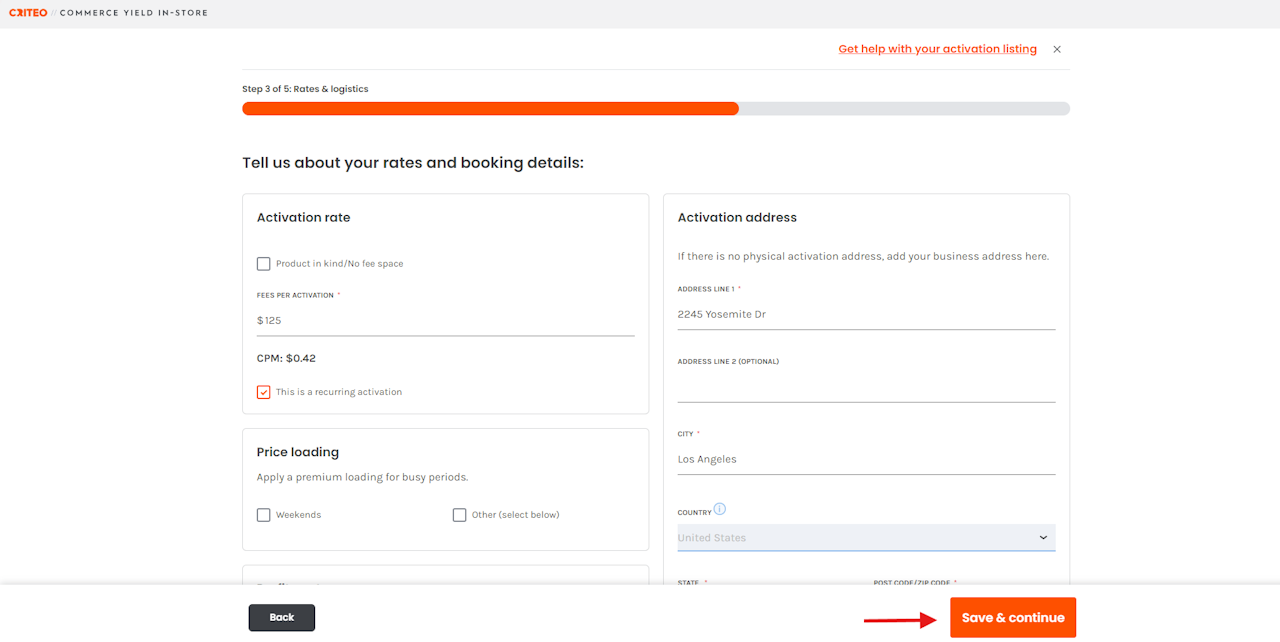Check the Other (select below) option

(460, 515)
